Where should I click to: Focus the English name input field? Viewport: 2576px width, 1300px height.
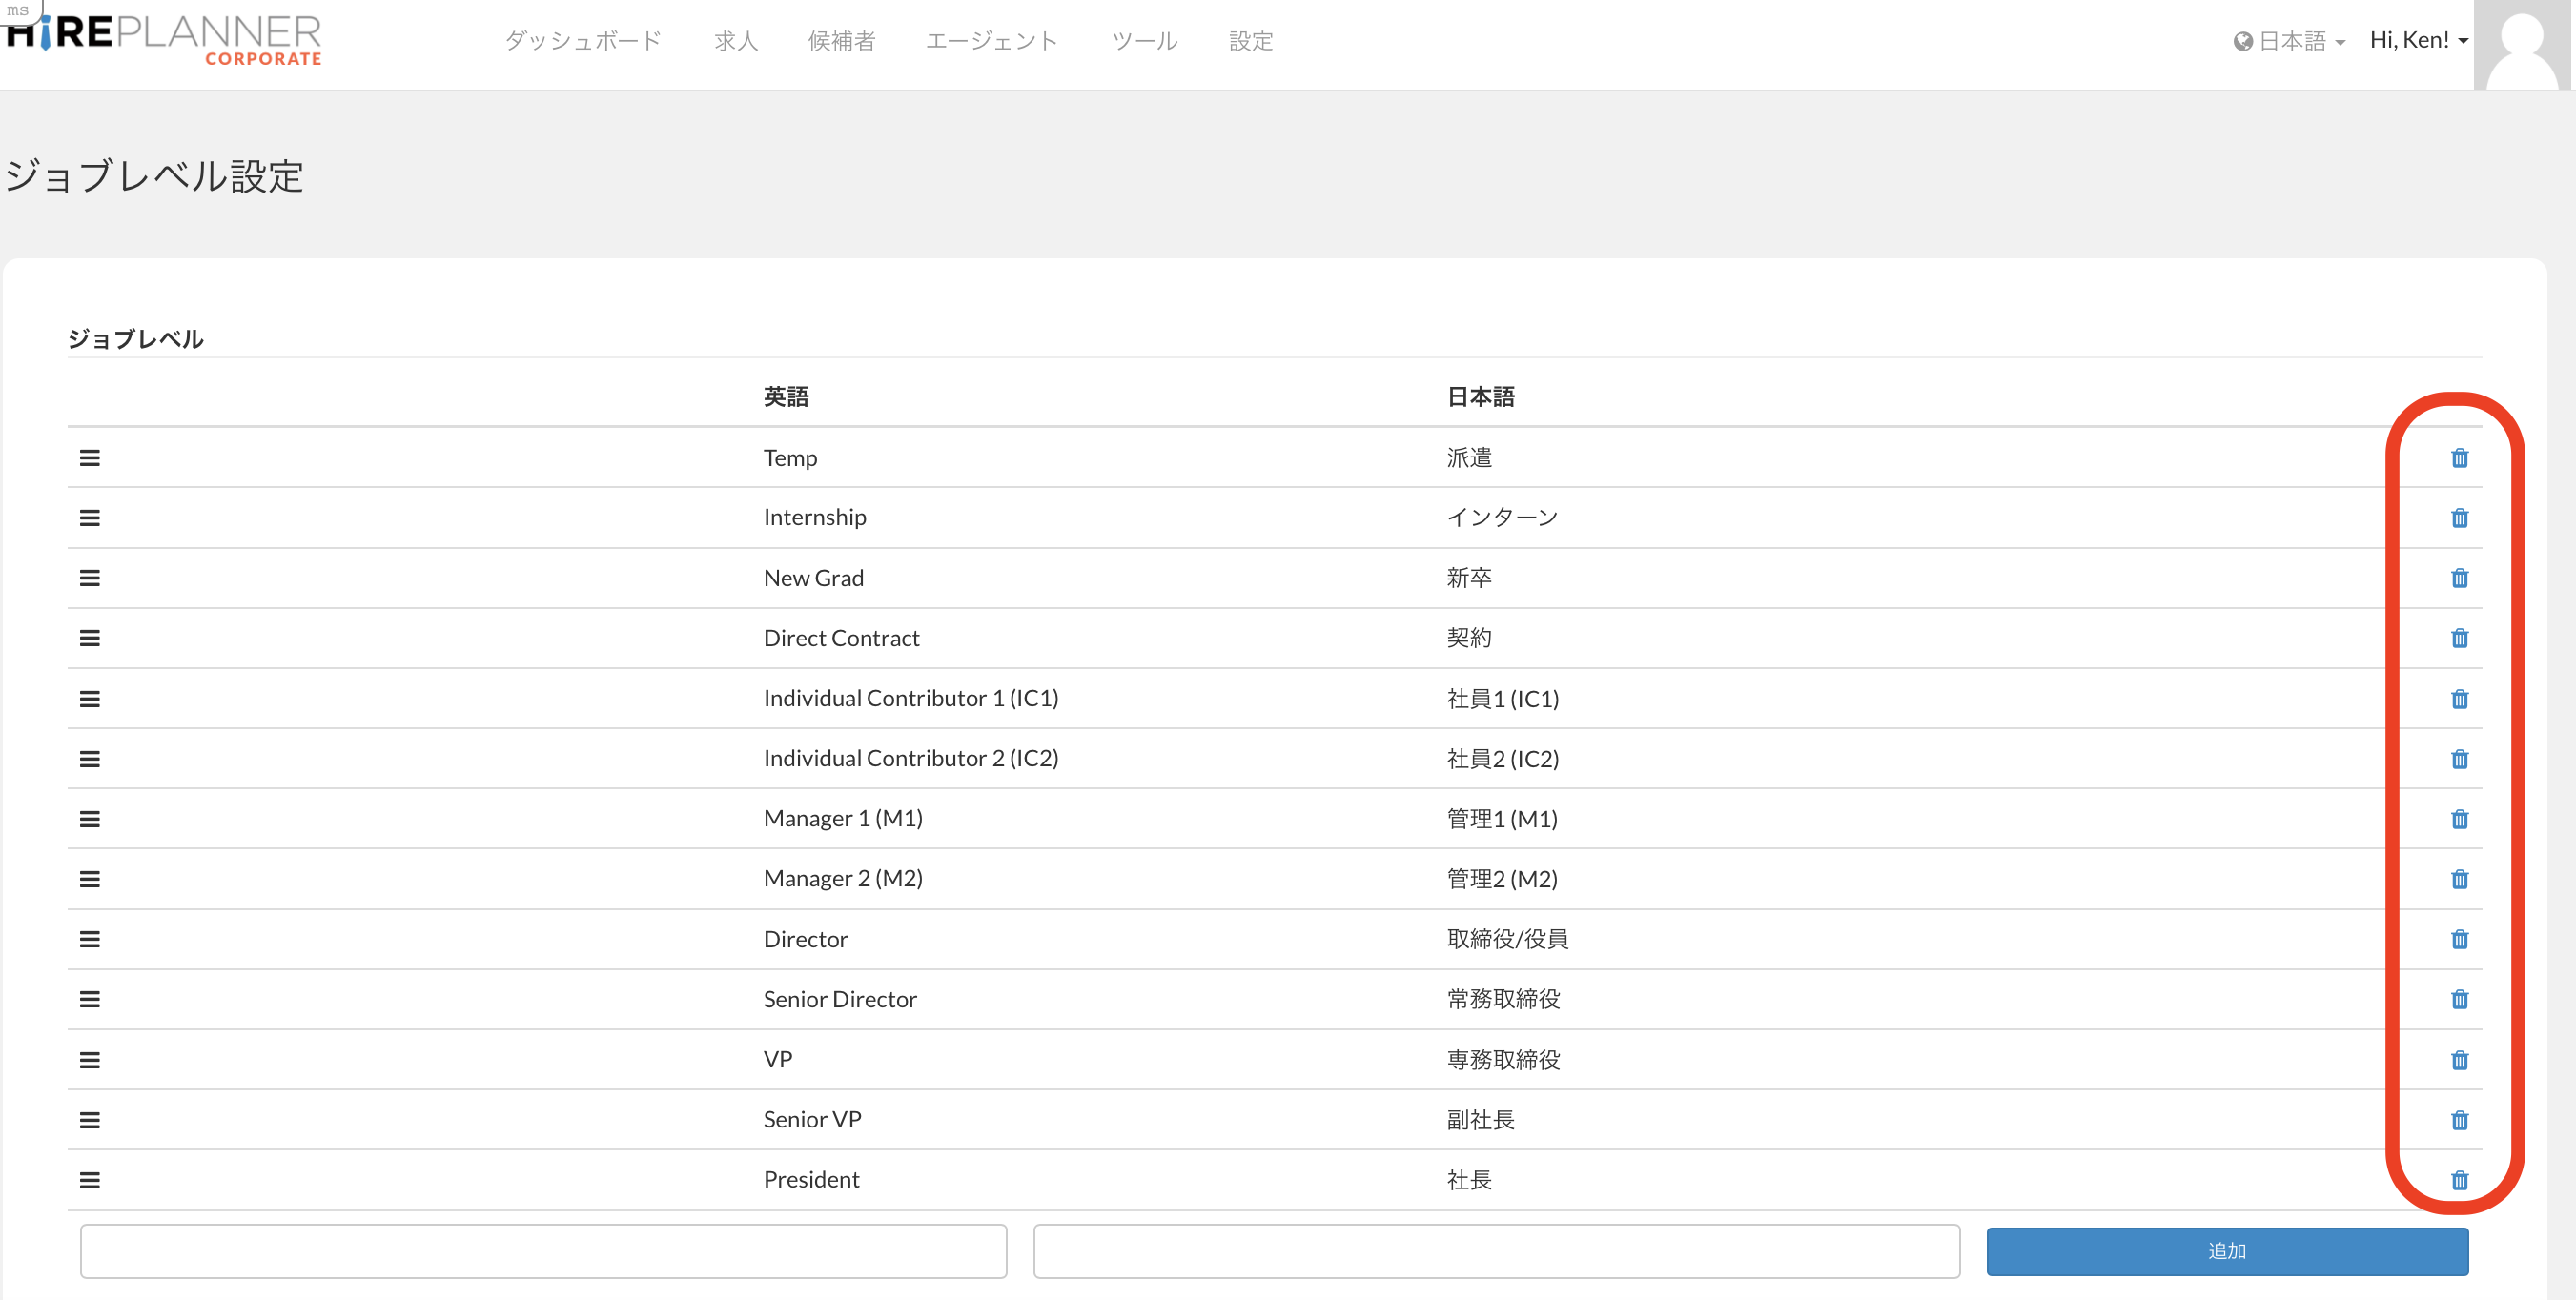543,1251
